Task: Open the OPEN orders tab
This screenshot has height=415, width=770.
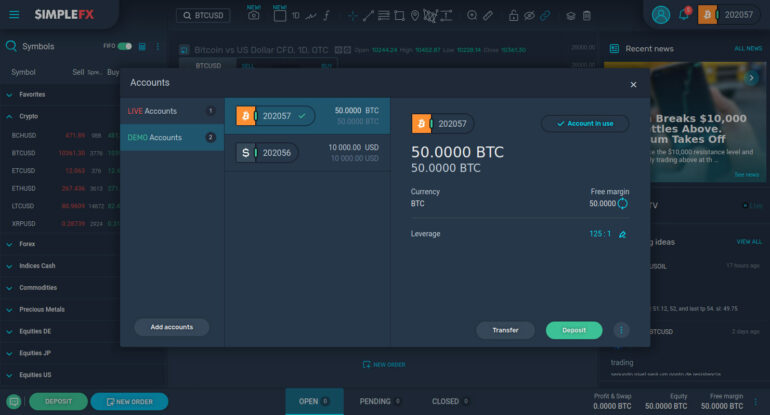Action: [x=314, y=401]
